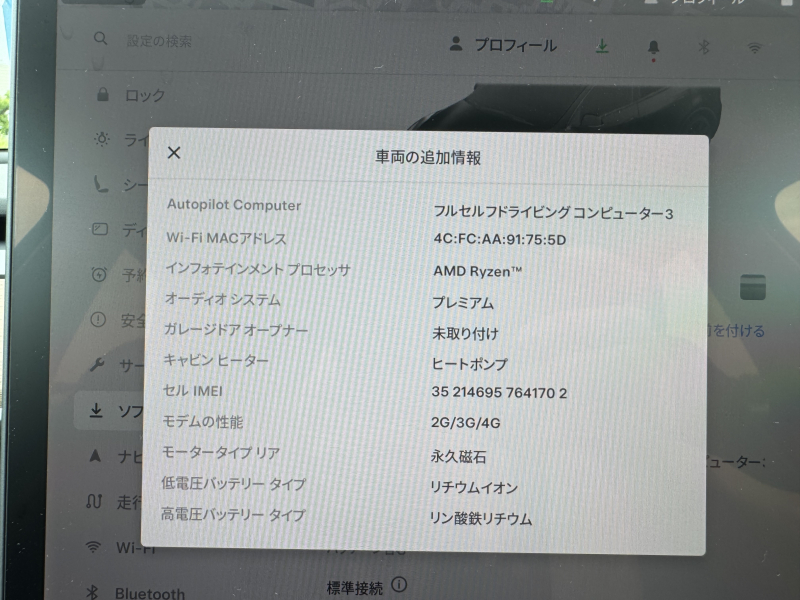Tap the info icon beside 標準接続
This screenshot has height=600, width=800.
pos(399,585)
